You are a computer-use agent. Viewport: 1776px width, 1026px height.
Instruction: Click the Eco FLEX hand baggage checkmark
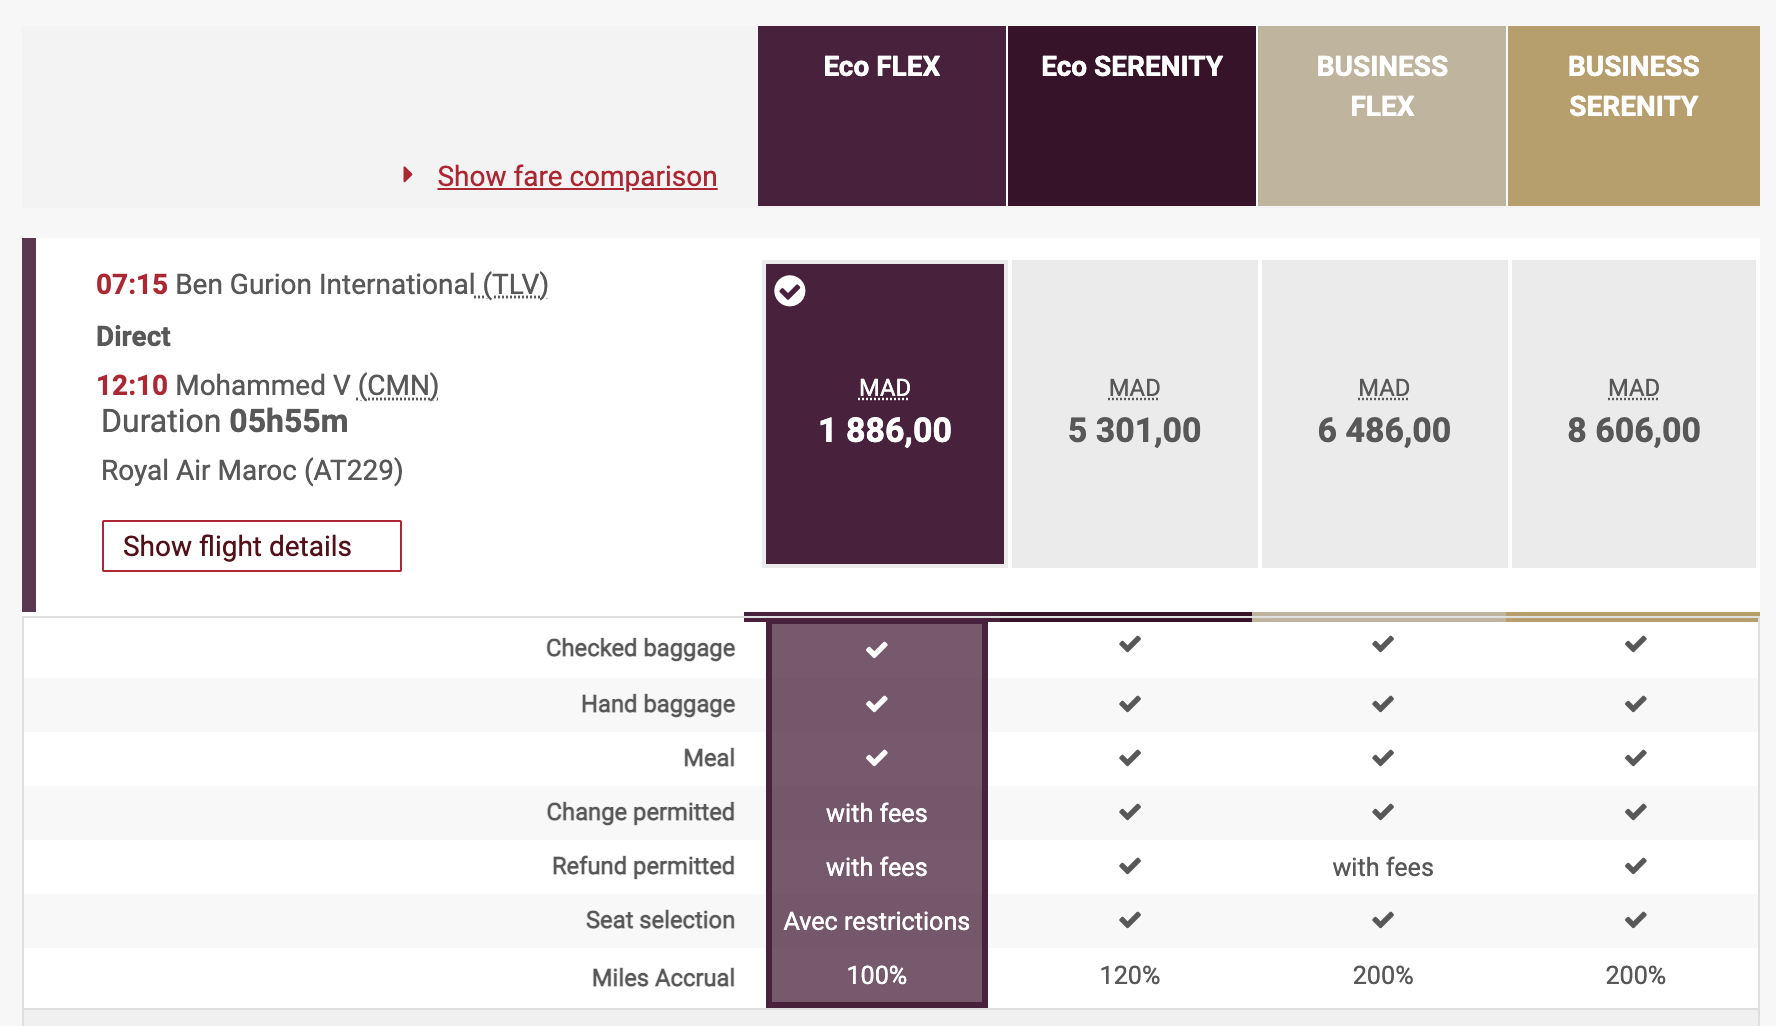point(877,704)
